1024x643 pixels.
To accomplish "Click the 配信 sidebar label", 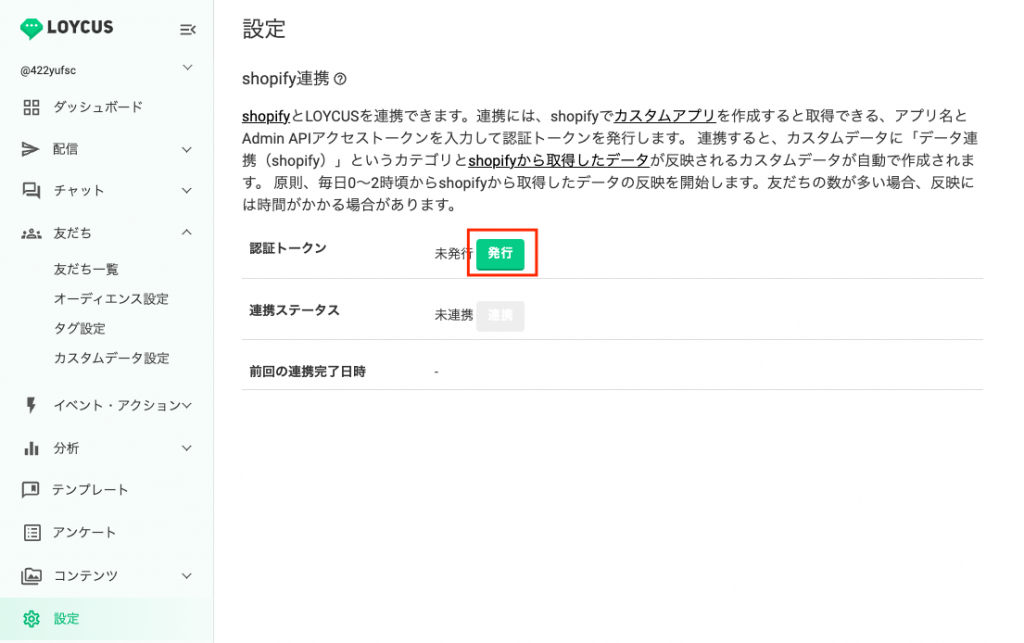I will [x=65, y=149].
